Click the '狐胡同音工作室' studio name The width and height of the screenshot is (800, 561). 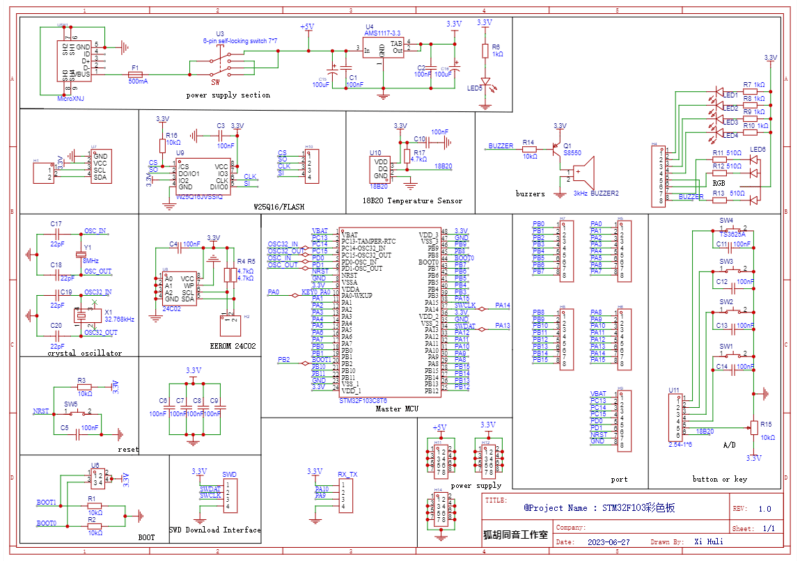515,535
